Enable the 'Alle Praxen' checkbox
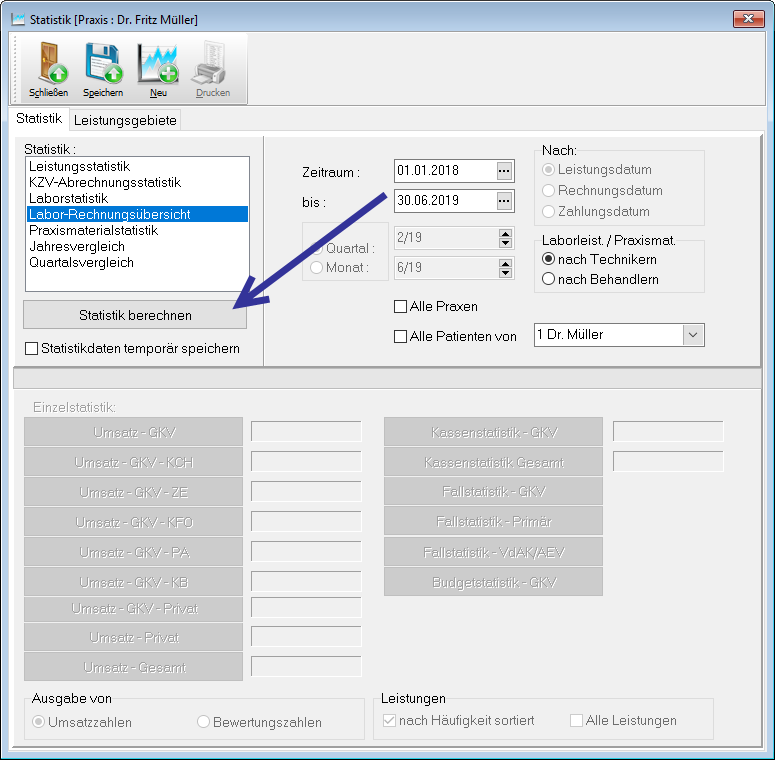775x760 pixels. (x=402, y=307)
